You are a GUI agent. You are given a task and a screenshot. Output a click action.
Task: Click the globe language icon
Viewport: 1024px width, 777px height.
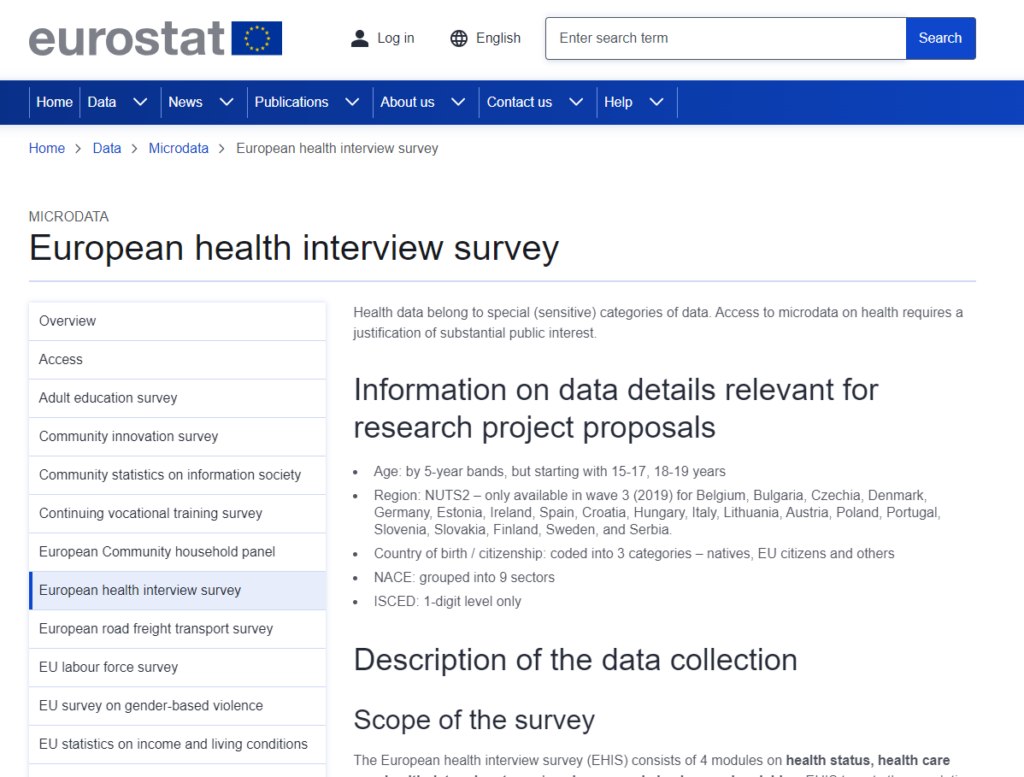tap(459, 38)
